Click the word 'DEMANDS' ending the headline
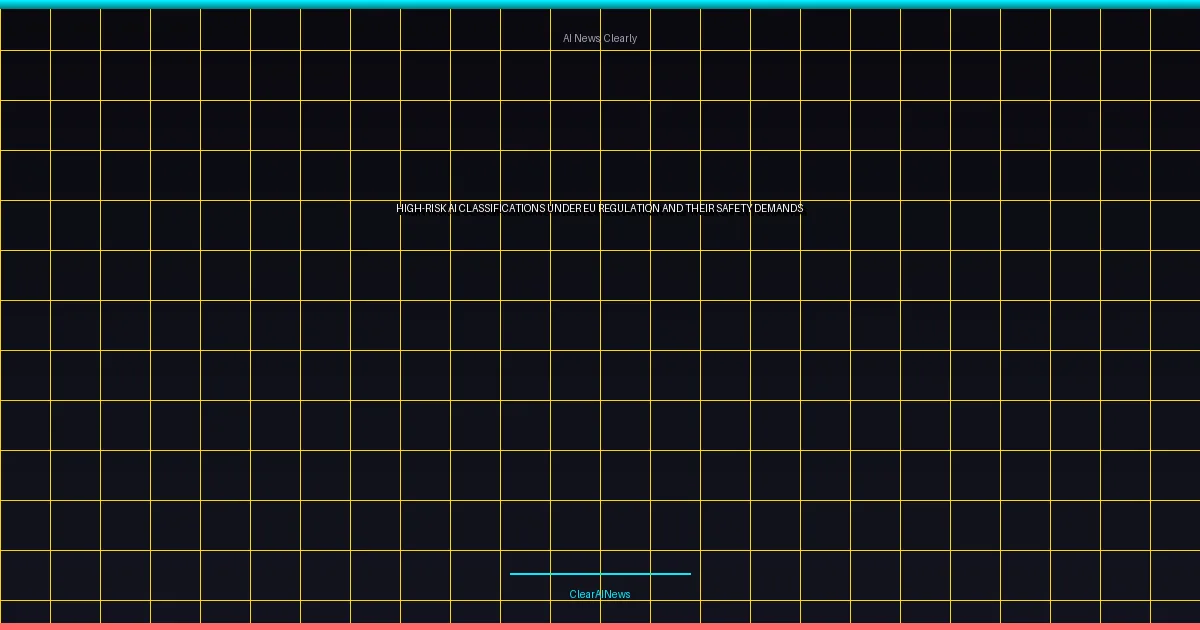This screenshot has width=1200, height=630. coord(778,209)
